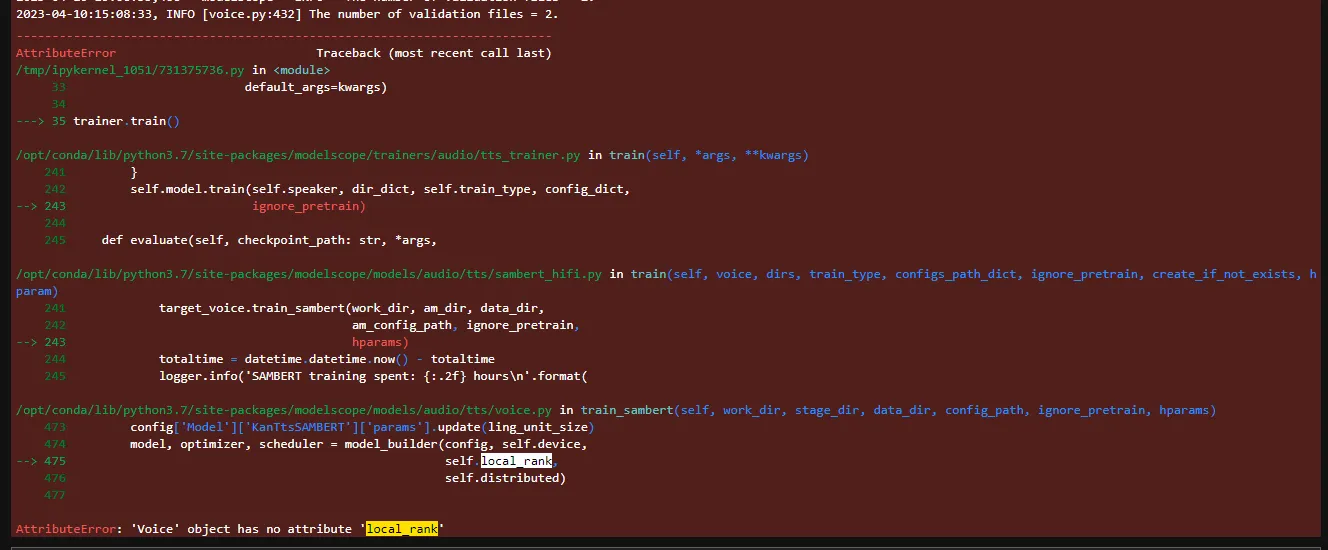1328x550 pixels.
Task: Open the /tmp/ipykernel_1051/731375736.py file path
Action: tap(130, 70)
